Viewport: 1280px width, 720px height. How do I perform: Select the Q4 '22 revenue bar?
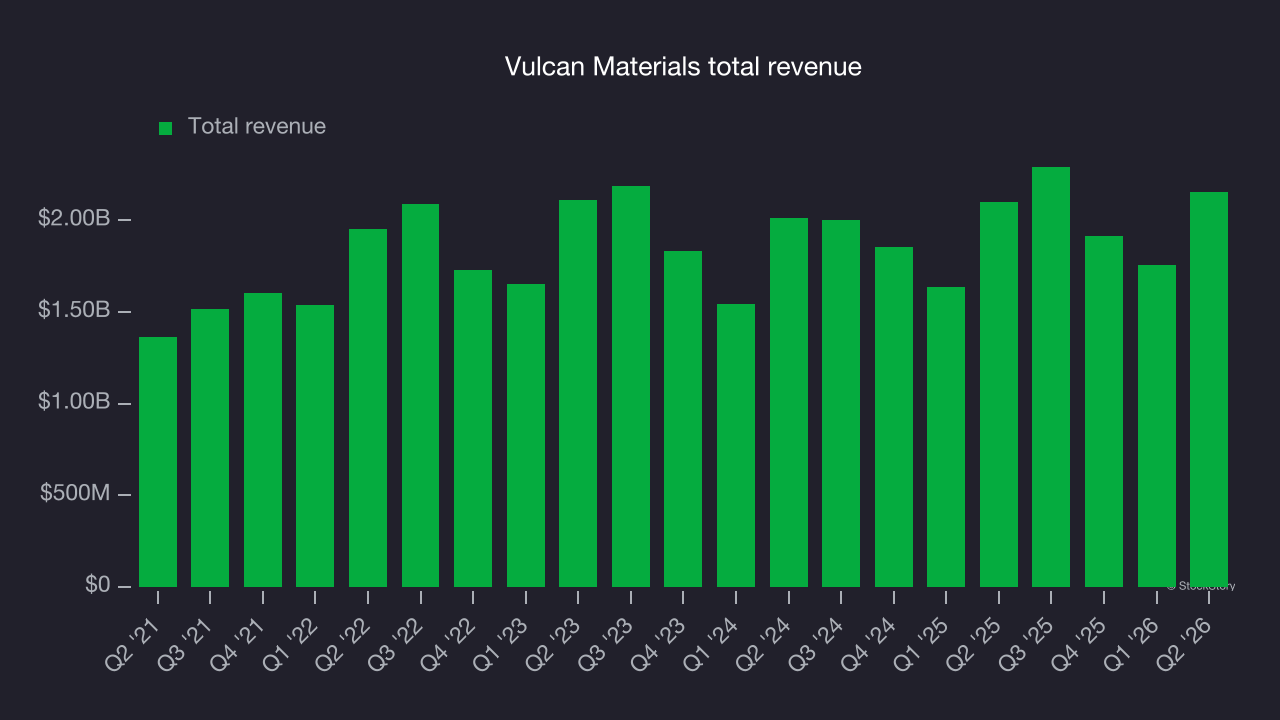[473, 428]
